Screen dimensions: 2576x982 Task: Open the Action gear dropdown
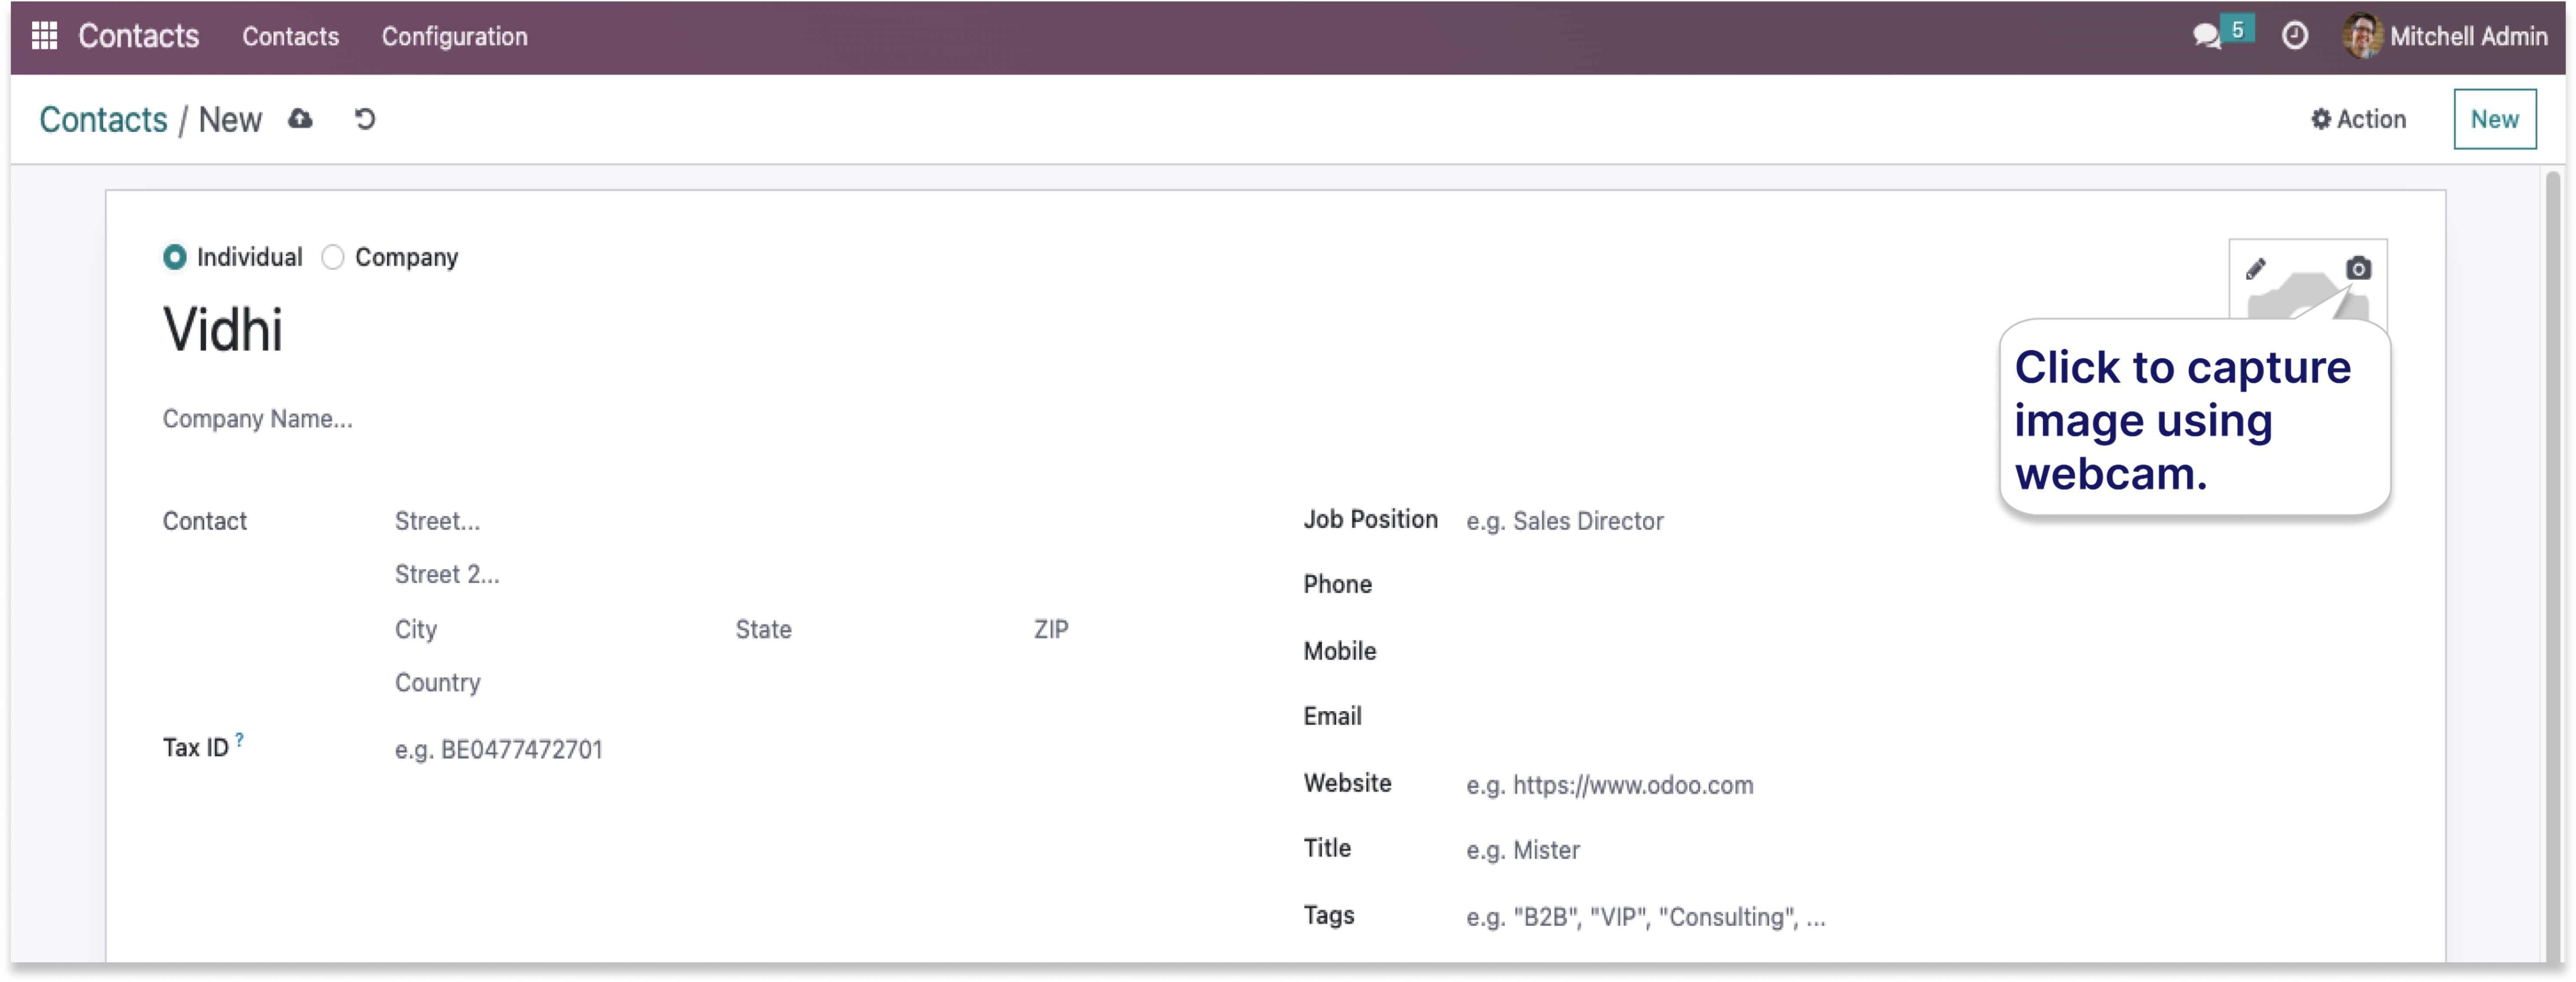(x=2358, y=119)
